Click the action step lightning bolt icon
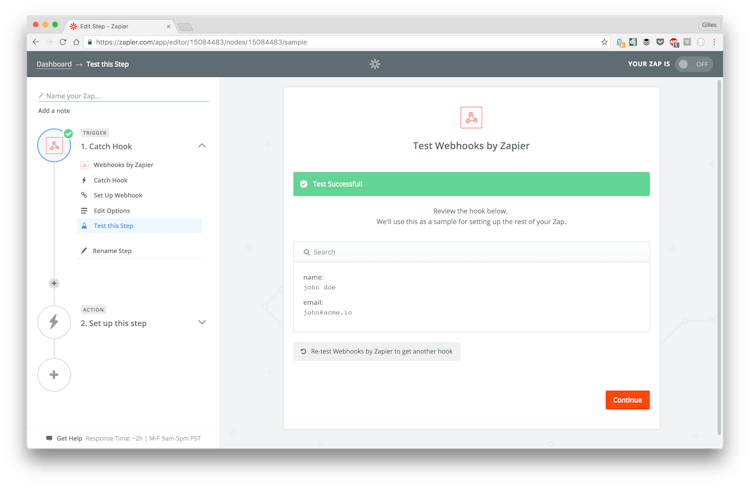 click(54, 322)
